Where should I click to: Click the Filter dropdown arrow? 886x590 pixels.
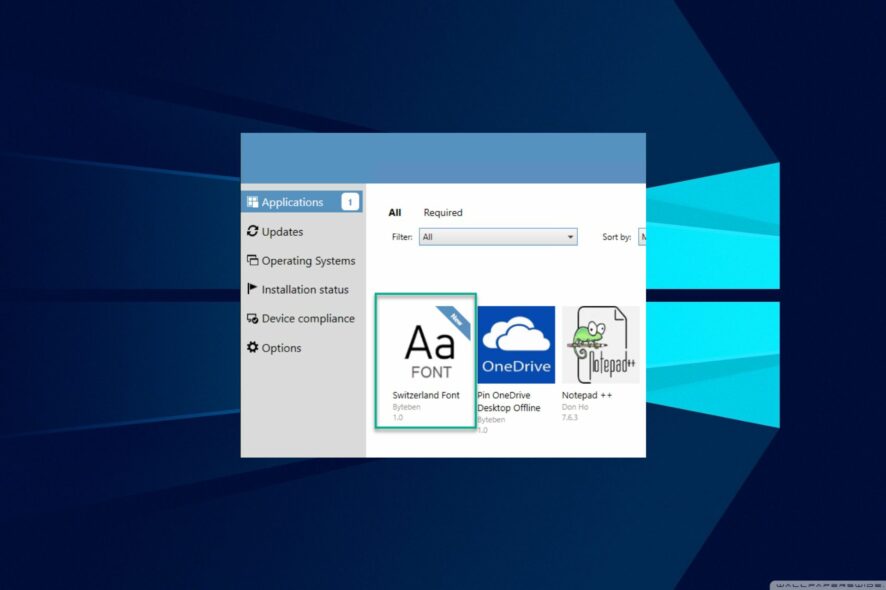[x=571, y=237]
